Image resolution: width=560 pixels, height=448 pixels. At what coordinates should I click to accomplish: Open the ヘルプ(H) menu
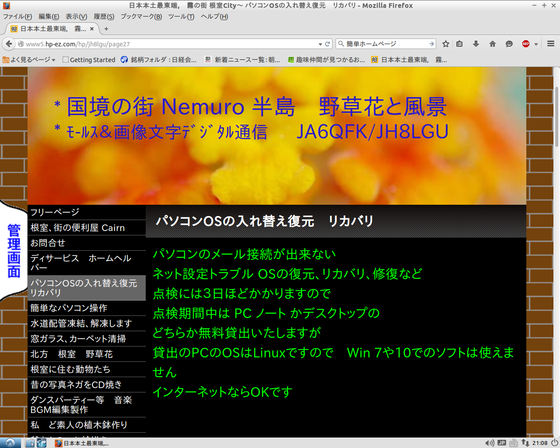click(214, 16)
